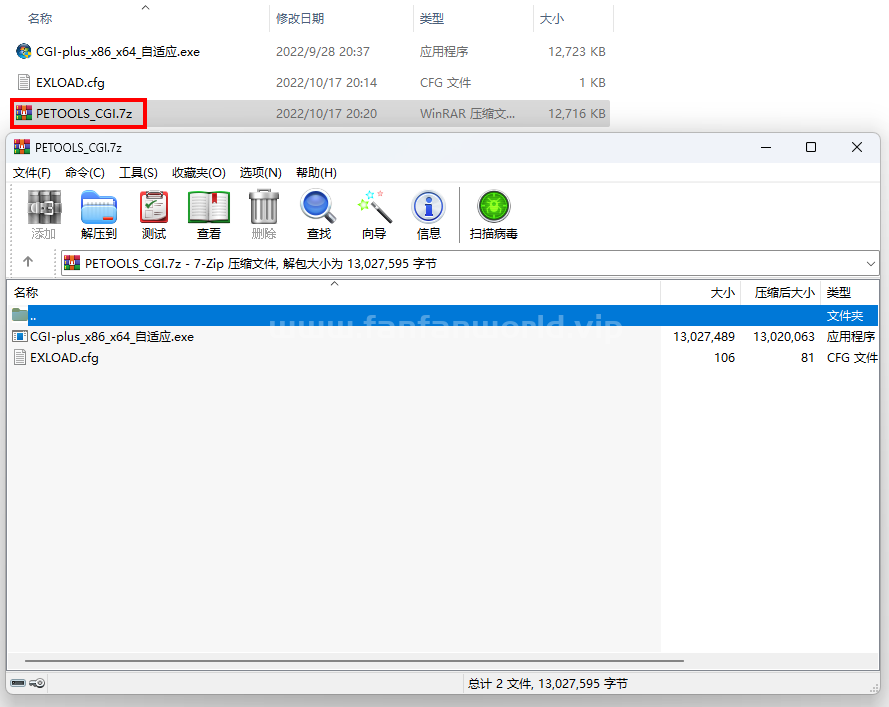Click the 扫描病毒 (Scan virus) icon

click(x=493, y=215)
